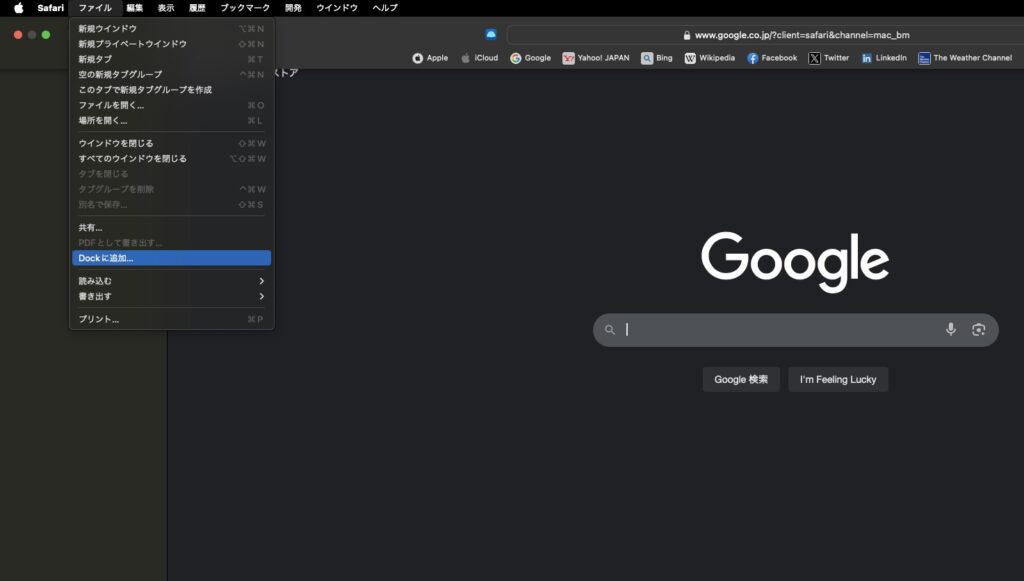This screenshot has width=1024, height=581.
Task: Select すべてのウインドウを閉じる
Action: pos(171,159)
